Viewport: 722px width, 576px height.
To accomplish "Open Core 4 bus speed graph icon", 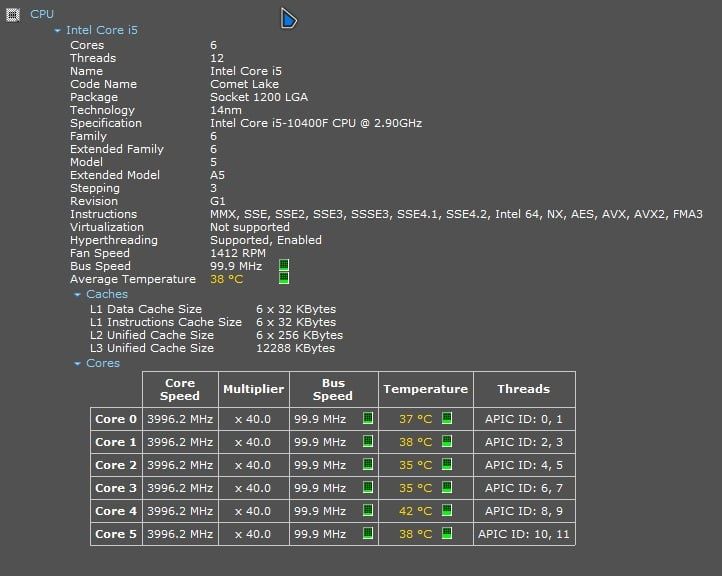I will [x=368, y=510].
